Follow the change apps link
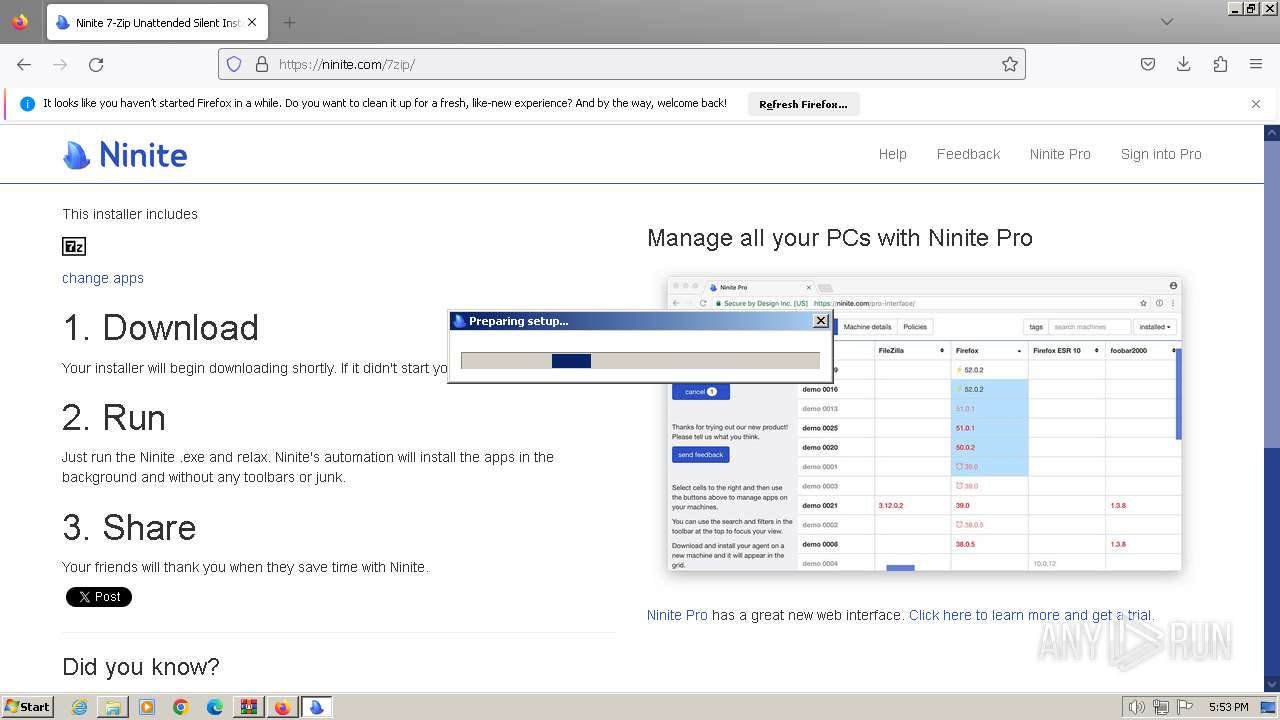This screenshot has height=720, width=1280. tap(103, 278)
